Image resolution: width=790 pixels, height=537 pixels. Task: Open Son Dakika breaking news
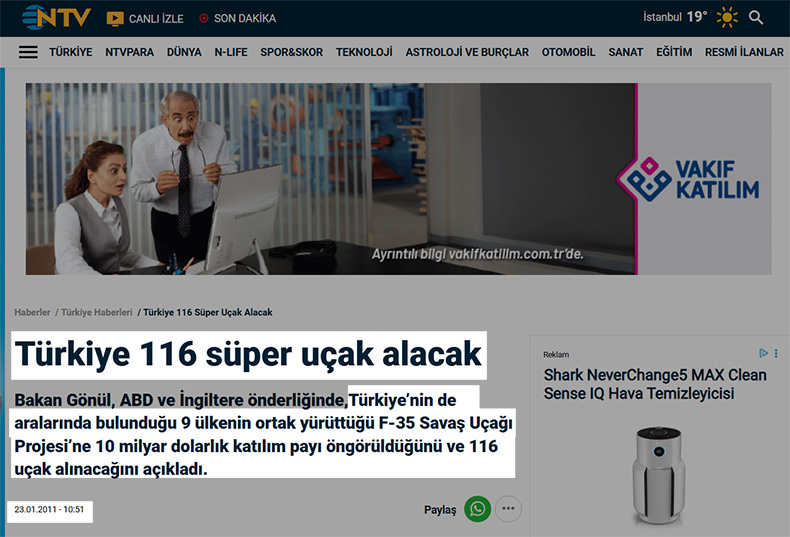pos(237,18)
